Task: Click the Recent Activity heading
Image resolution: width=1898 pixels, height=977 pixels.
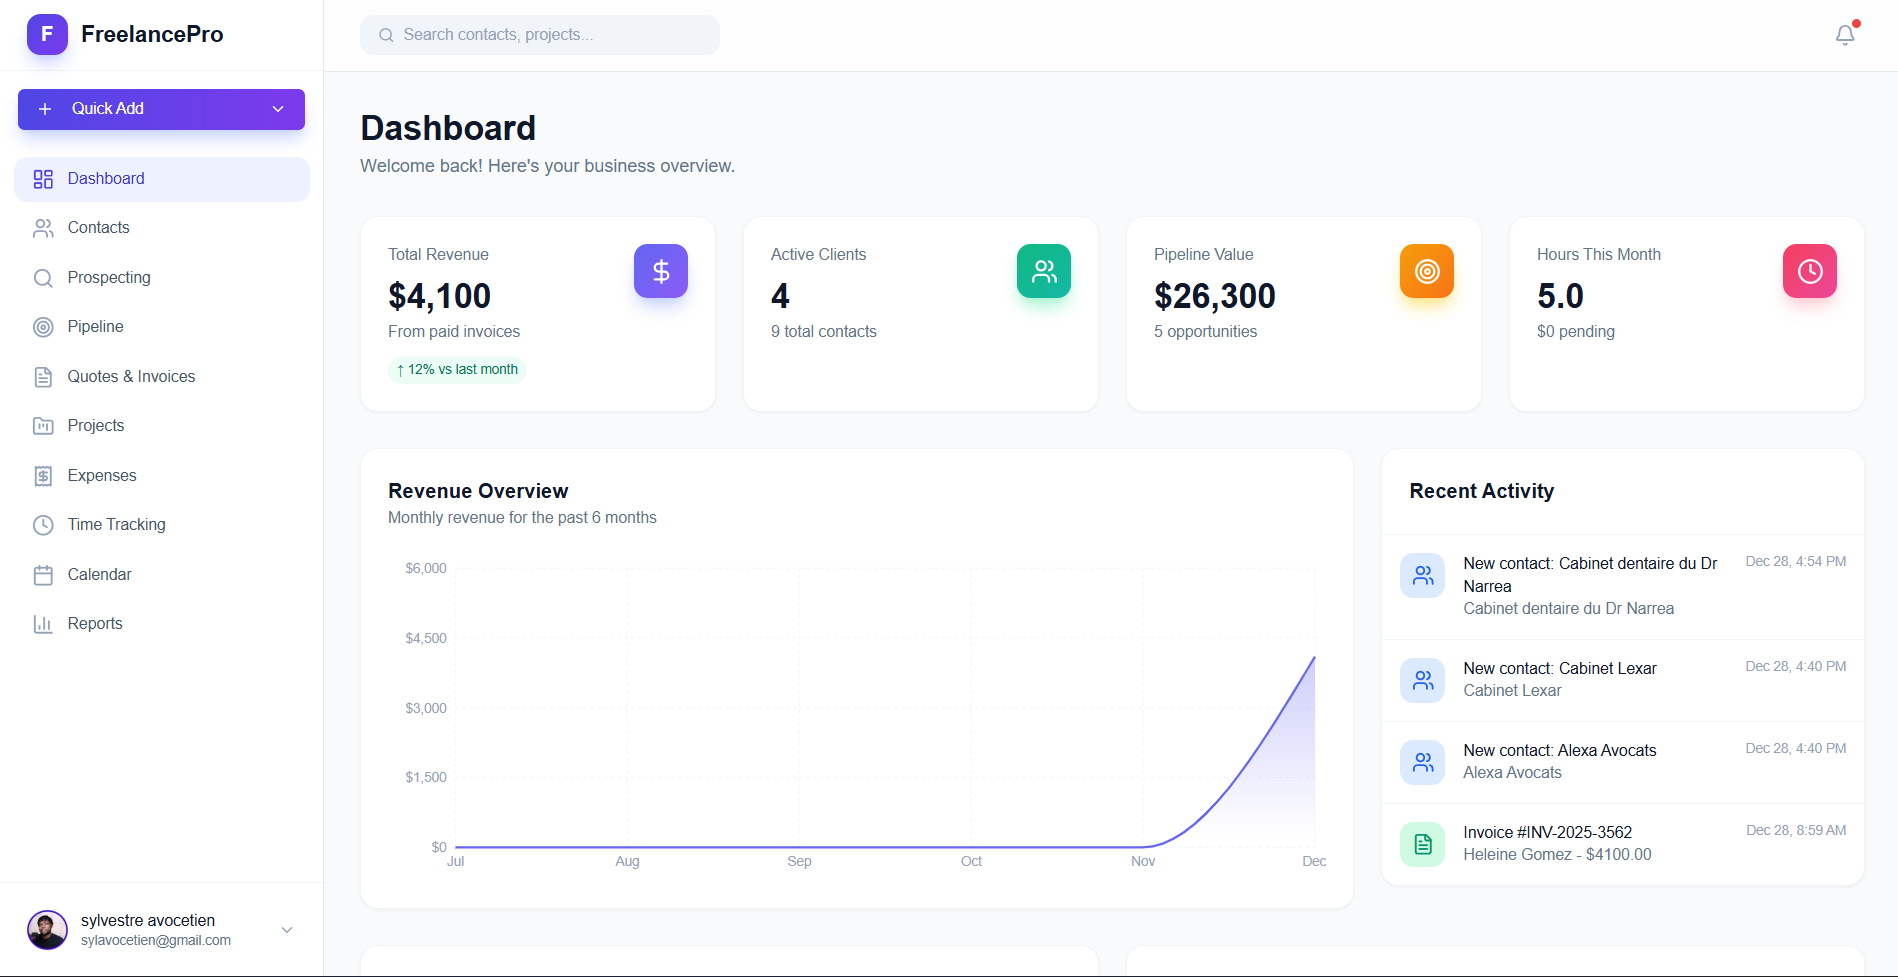Action: pyautogui.click(x=1482, y=491)
